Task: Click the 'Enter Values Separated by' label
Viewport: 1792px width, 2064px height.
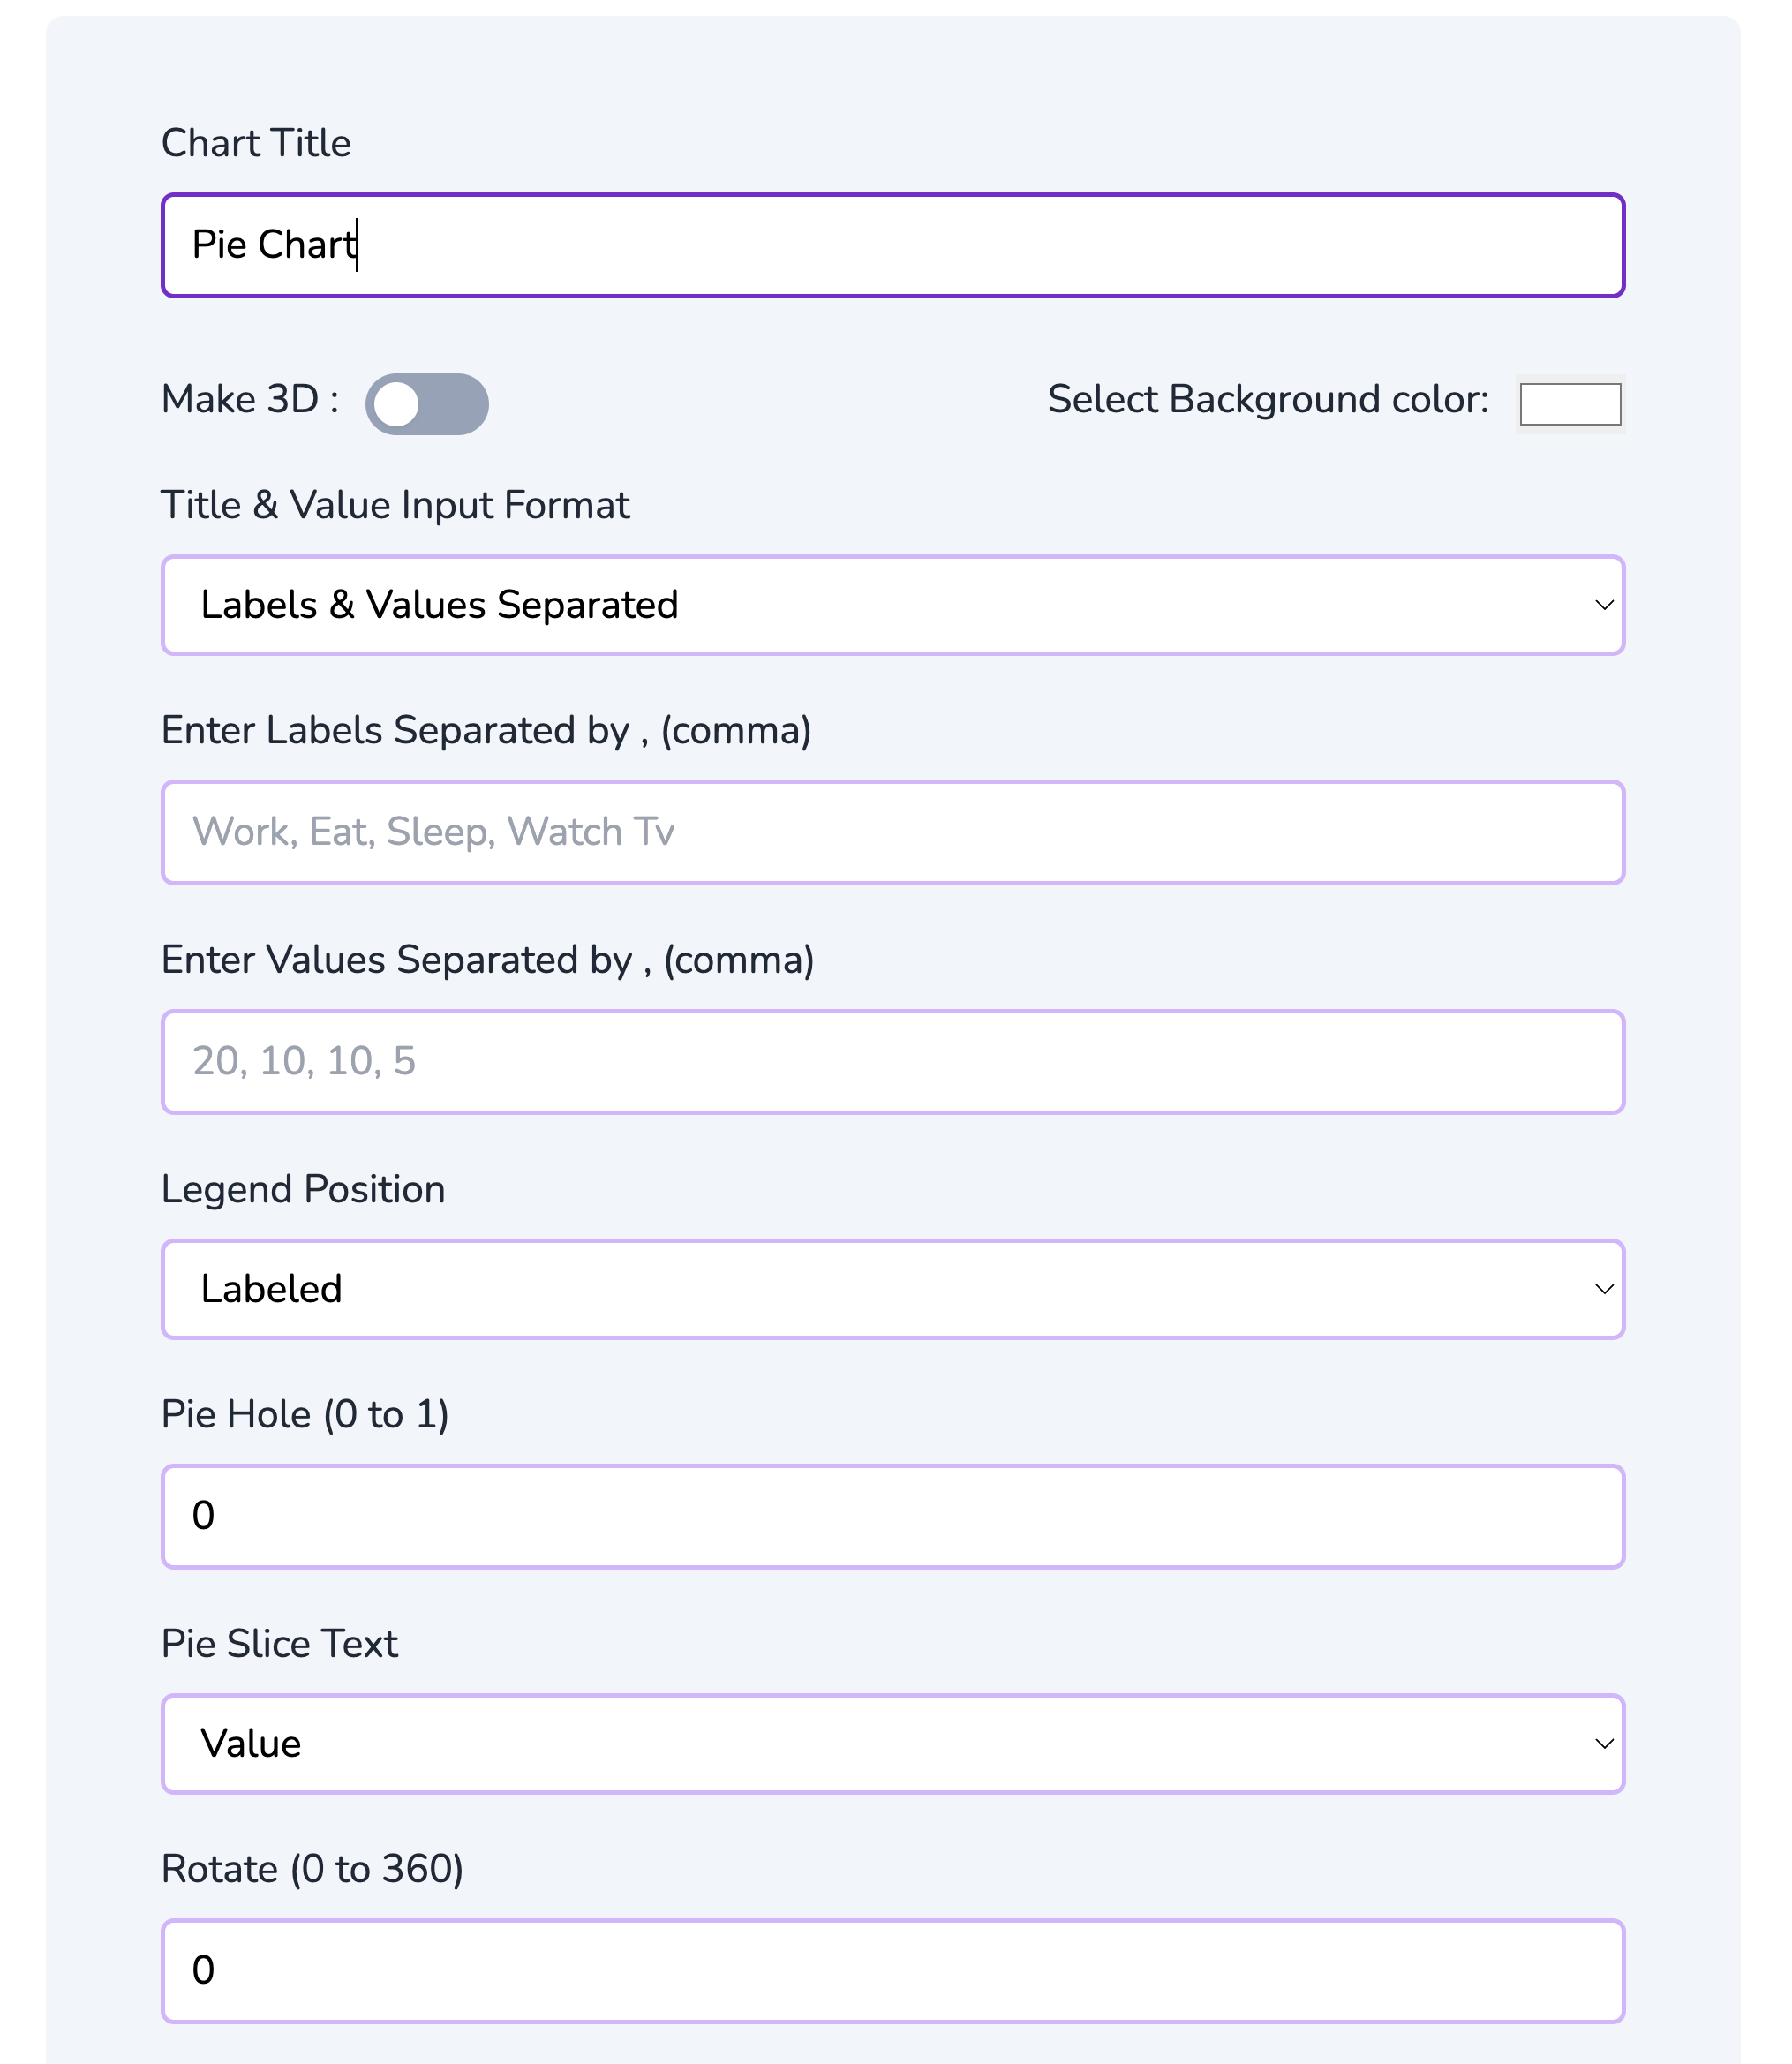Action: [x=488, y=960]
